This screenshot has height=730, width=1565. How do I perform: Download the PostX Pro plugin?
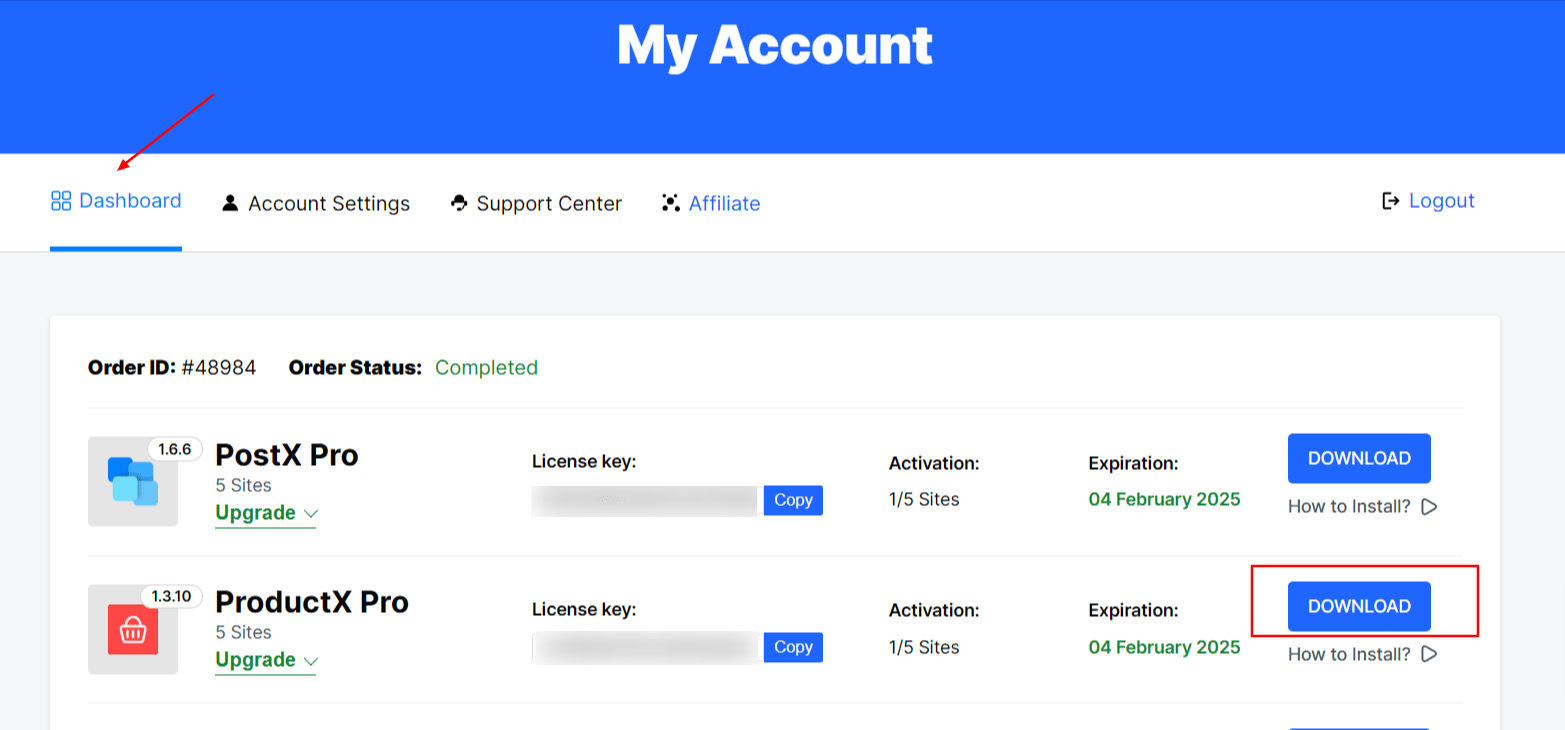click(1358, 458)
